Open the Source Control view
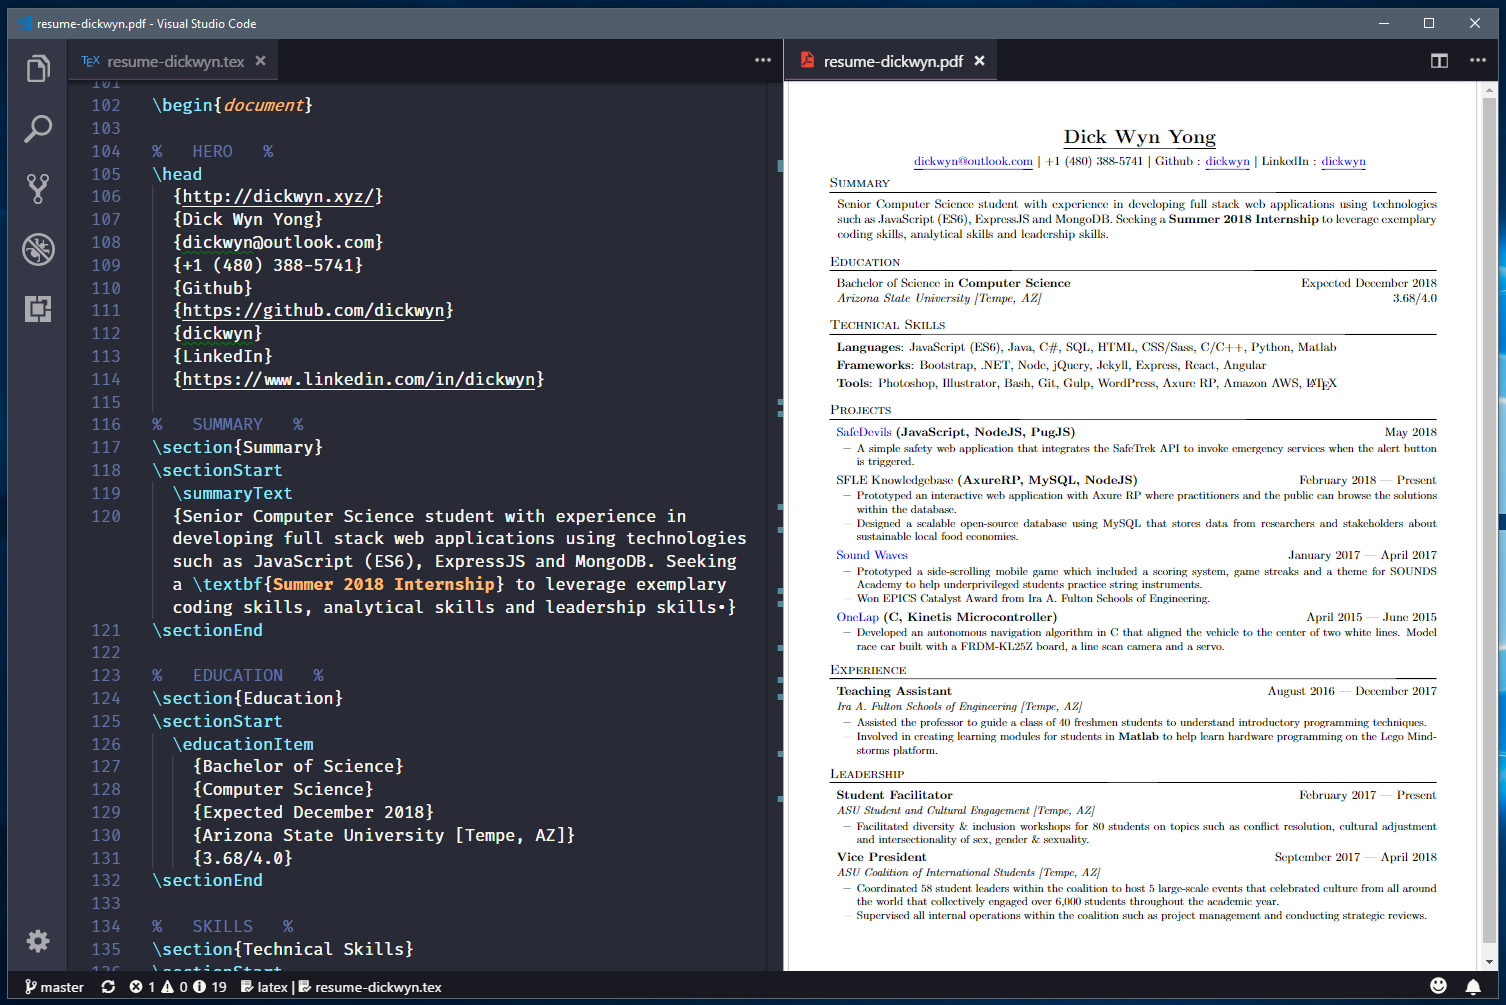Viewport: 1506px width, 1005px height. point(38,189)
